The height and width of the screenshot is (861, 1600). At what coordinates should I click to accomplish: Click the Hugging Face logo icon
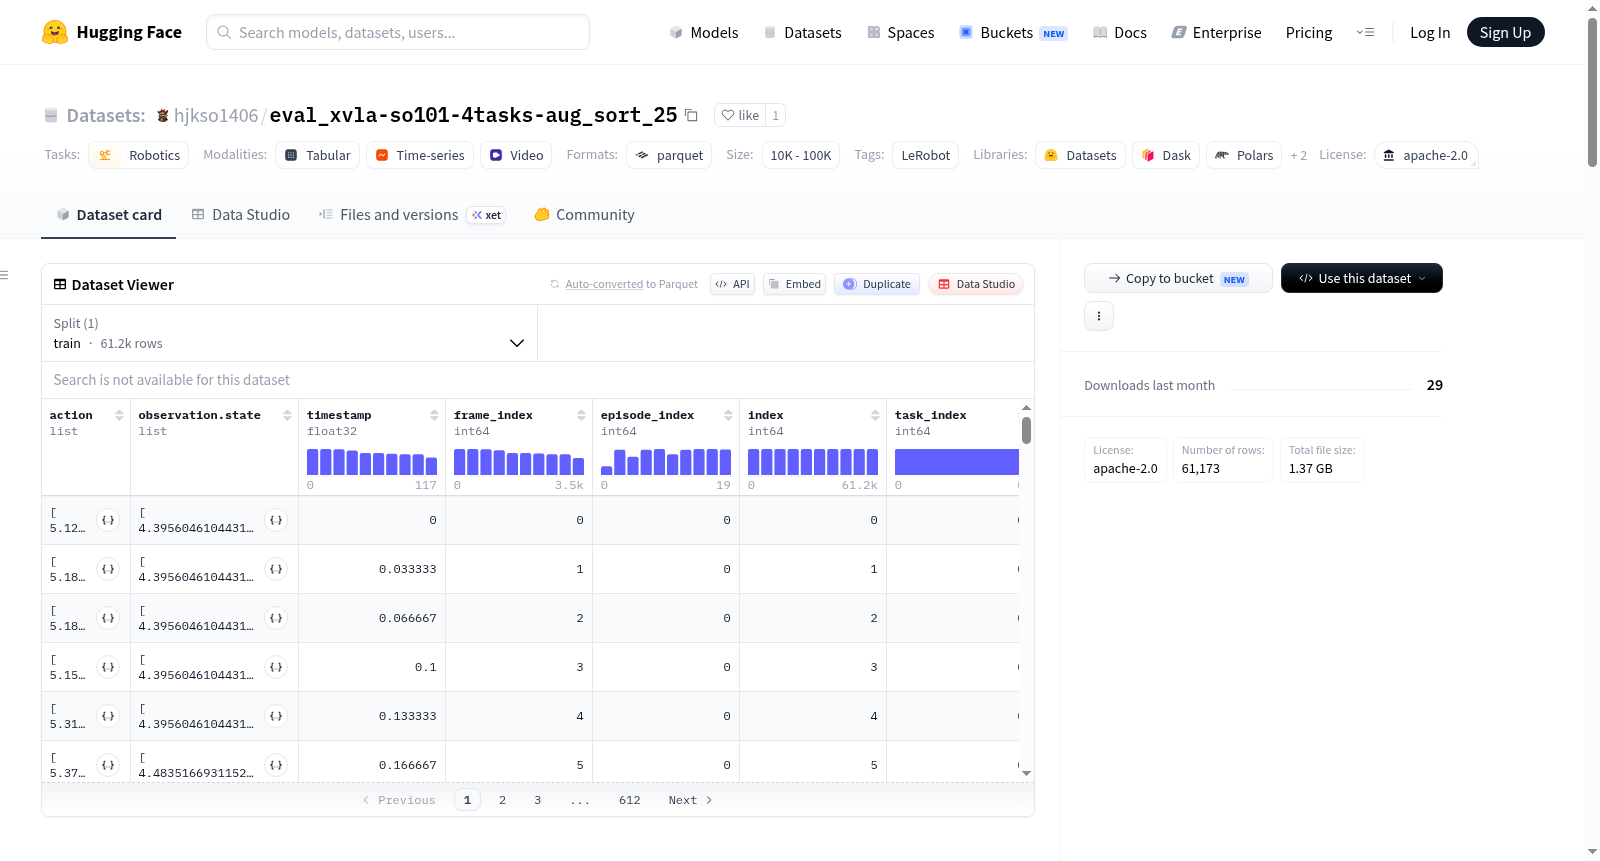[x=55, y=32]
